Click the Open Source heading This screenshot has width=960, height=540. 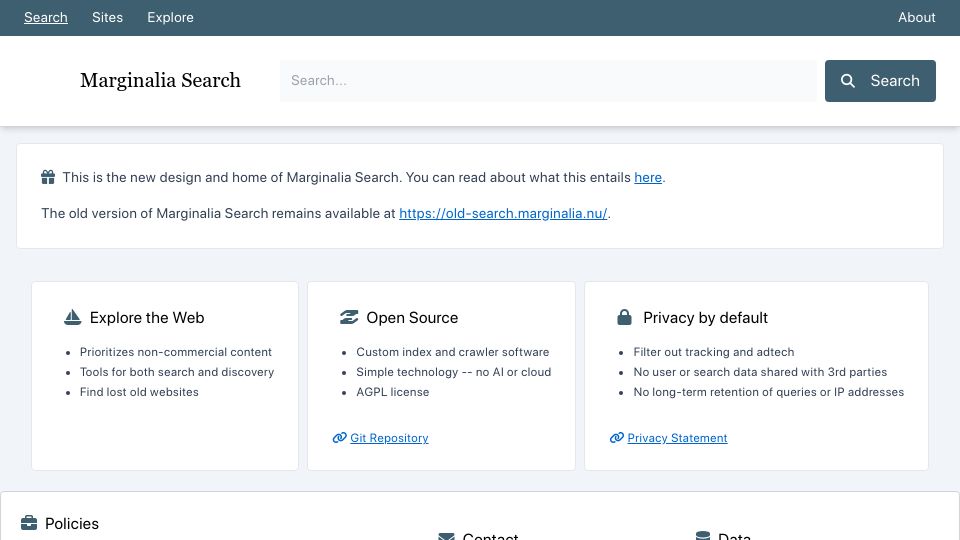(x=412, y=318)
